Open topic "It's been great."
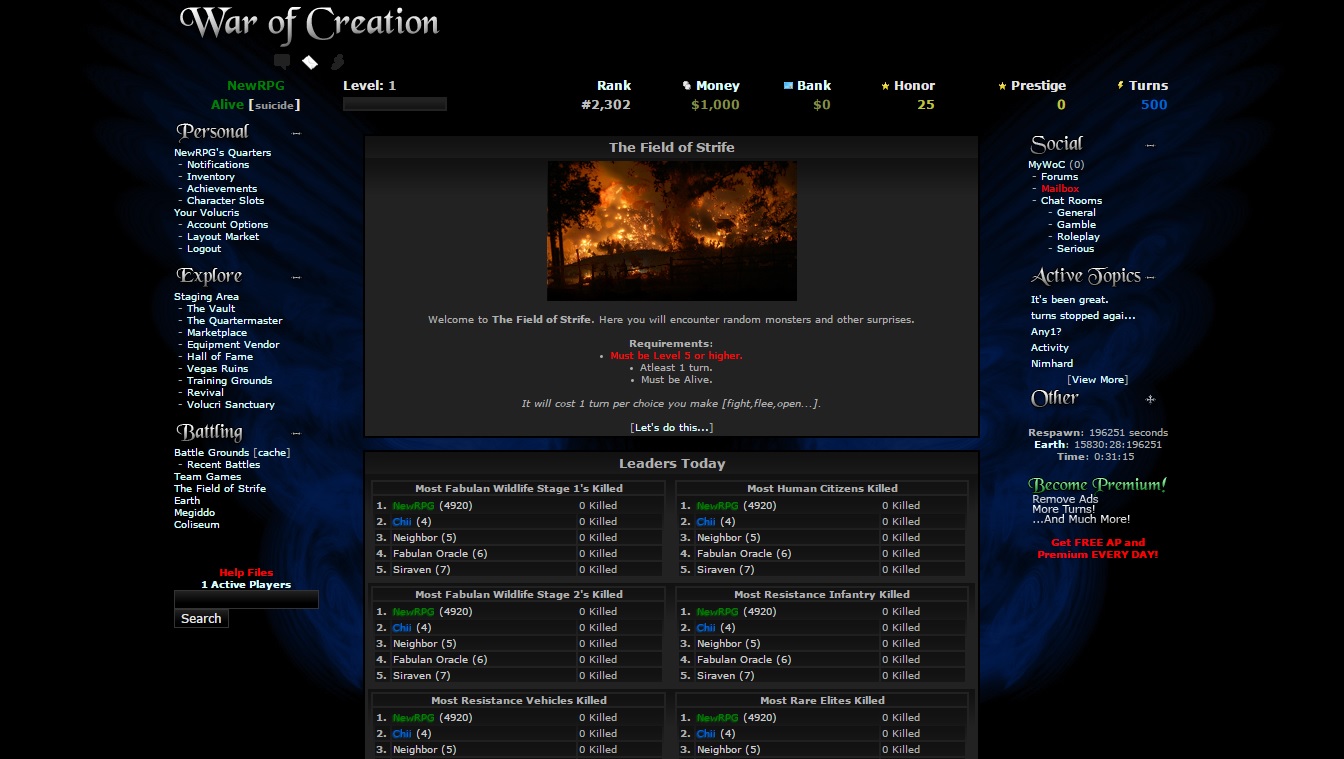 coord(1070,300)
